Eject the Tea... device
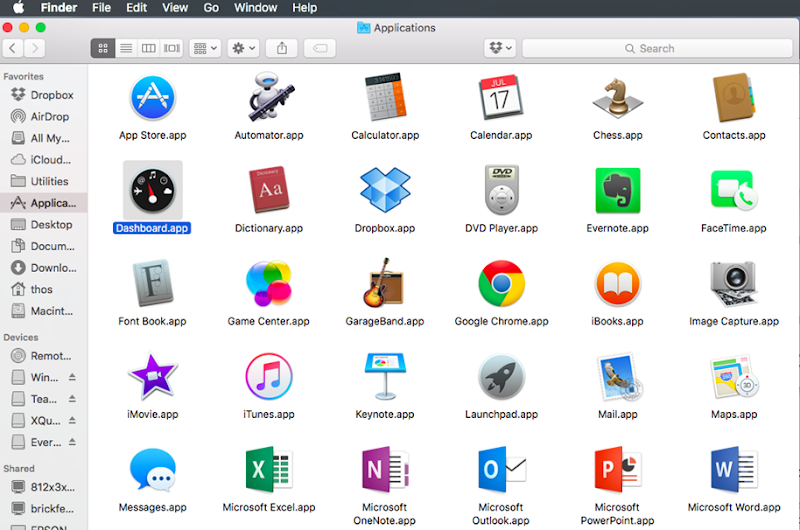This screenshot has width=800, height=530. click(x=72, y=399)
